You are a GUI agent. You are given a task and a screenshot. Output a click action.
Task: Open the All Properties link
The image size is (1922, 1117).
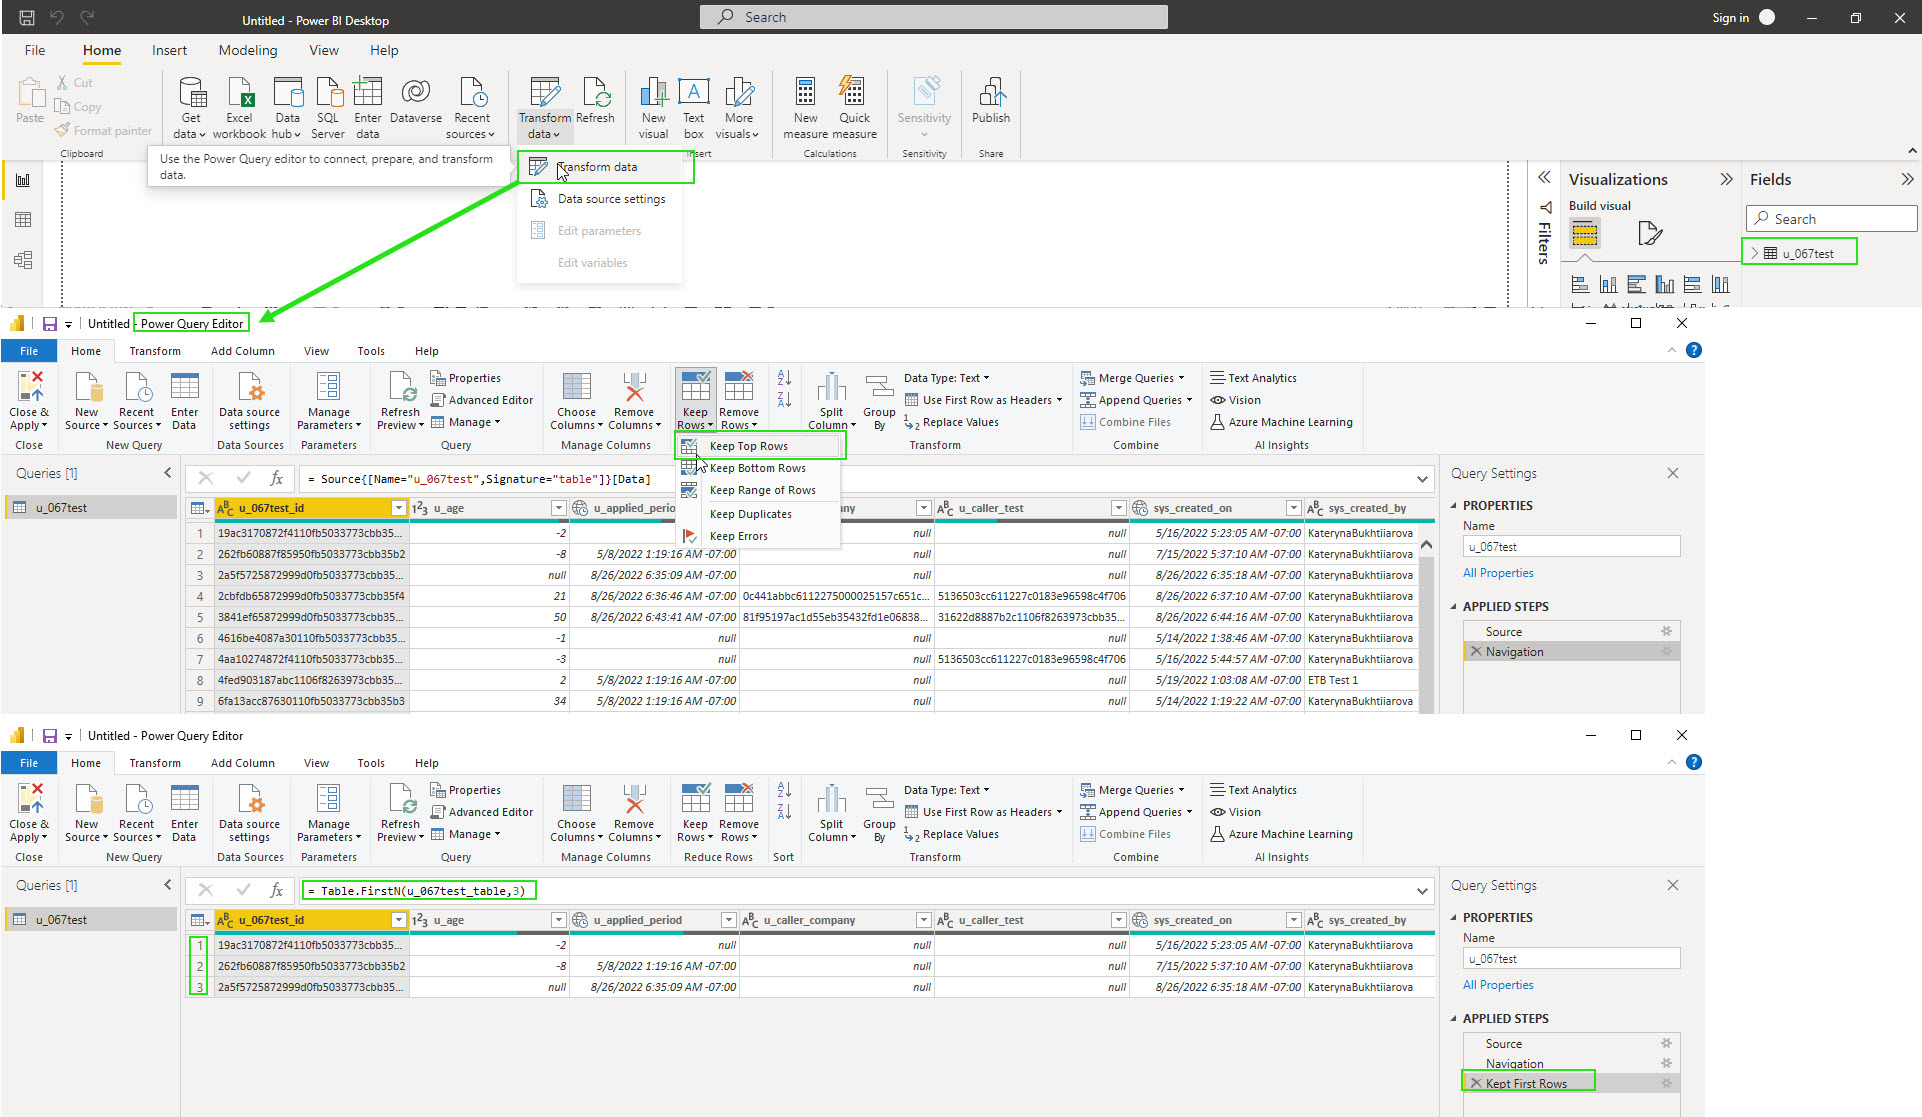point(1497,573)
